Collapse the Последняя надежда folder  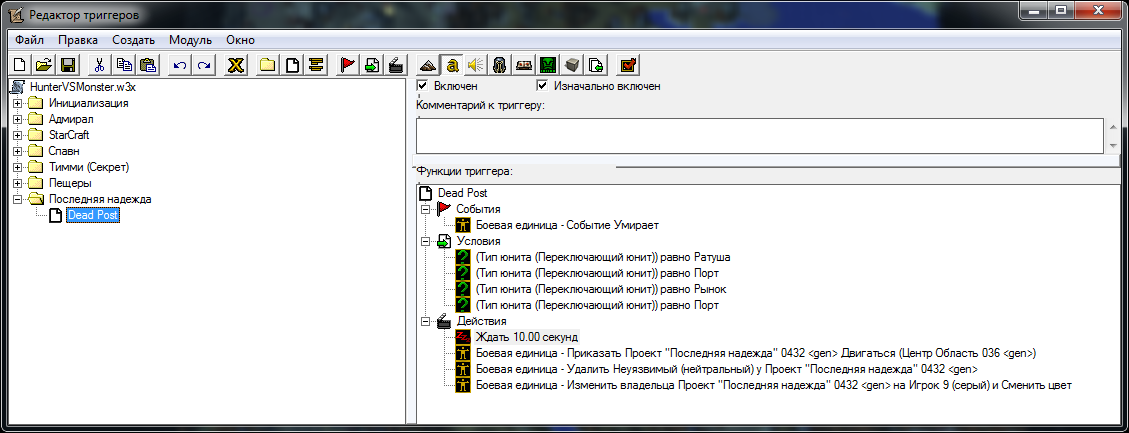pyautogui.click(x=17, y=199)
